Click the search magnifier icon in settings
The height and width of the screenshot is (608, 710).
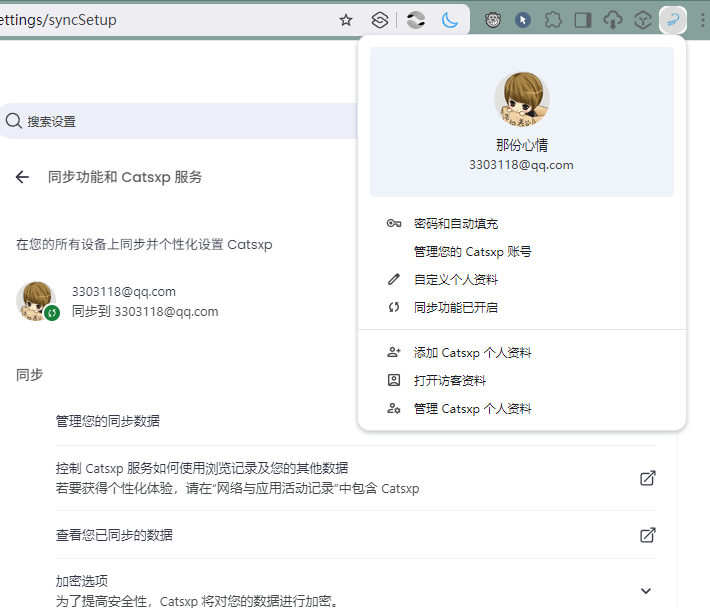[14, 121]
